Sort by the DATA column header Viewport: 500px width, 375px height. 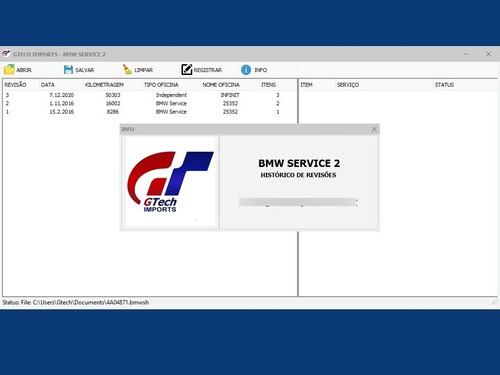[48, 85]
